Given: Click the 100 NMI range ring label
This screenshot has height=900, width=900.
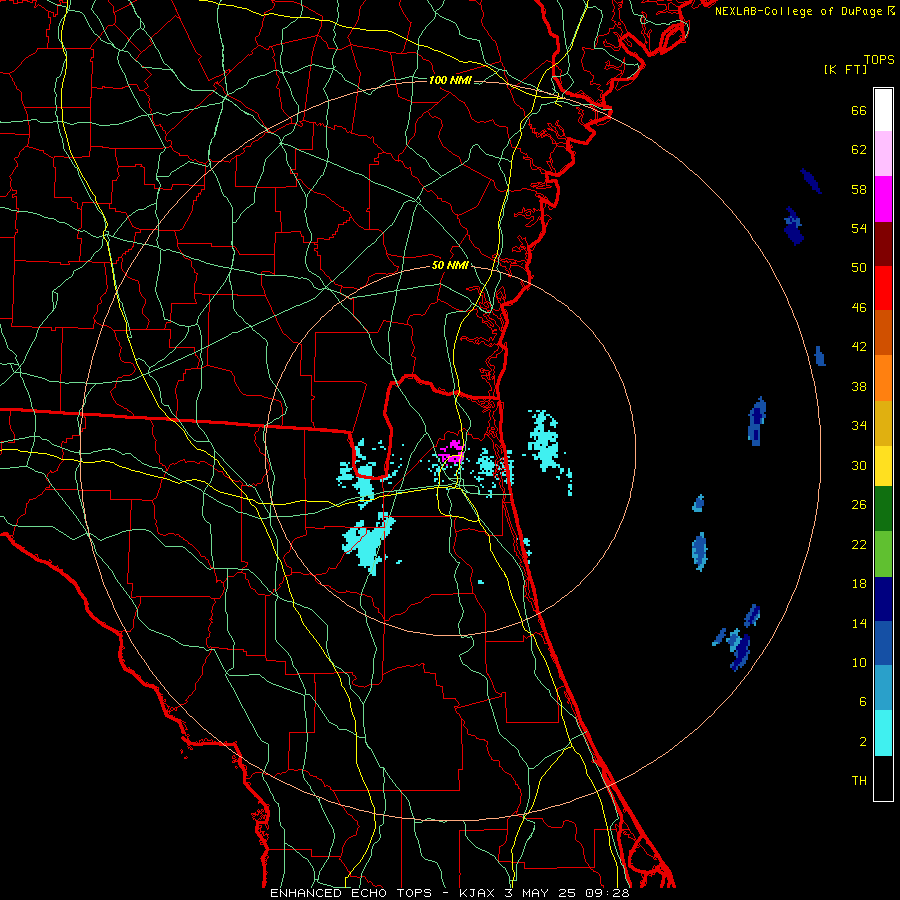Looking at the screenshot, I should point(450,80).
